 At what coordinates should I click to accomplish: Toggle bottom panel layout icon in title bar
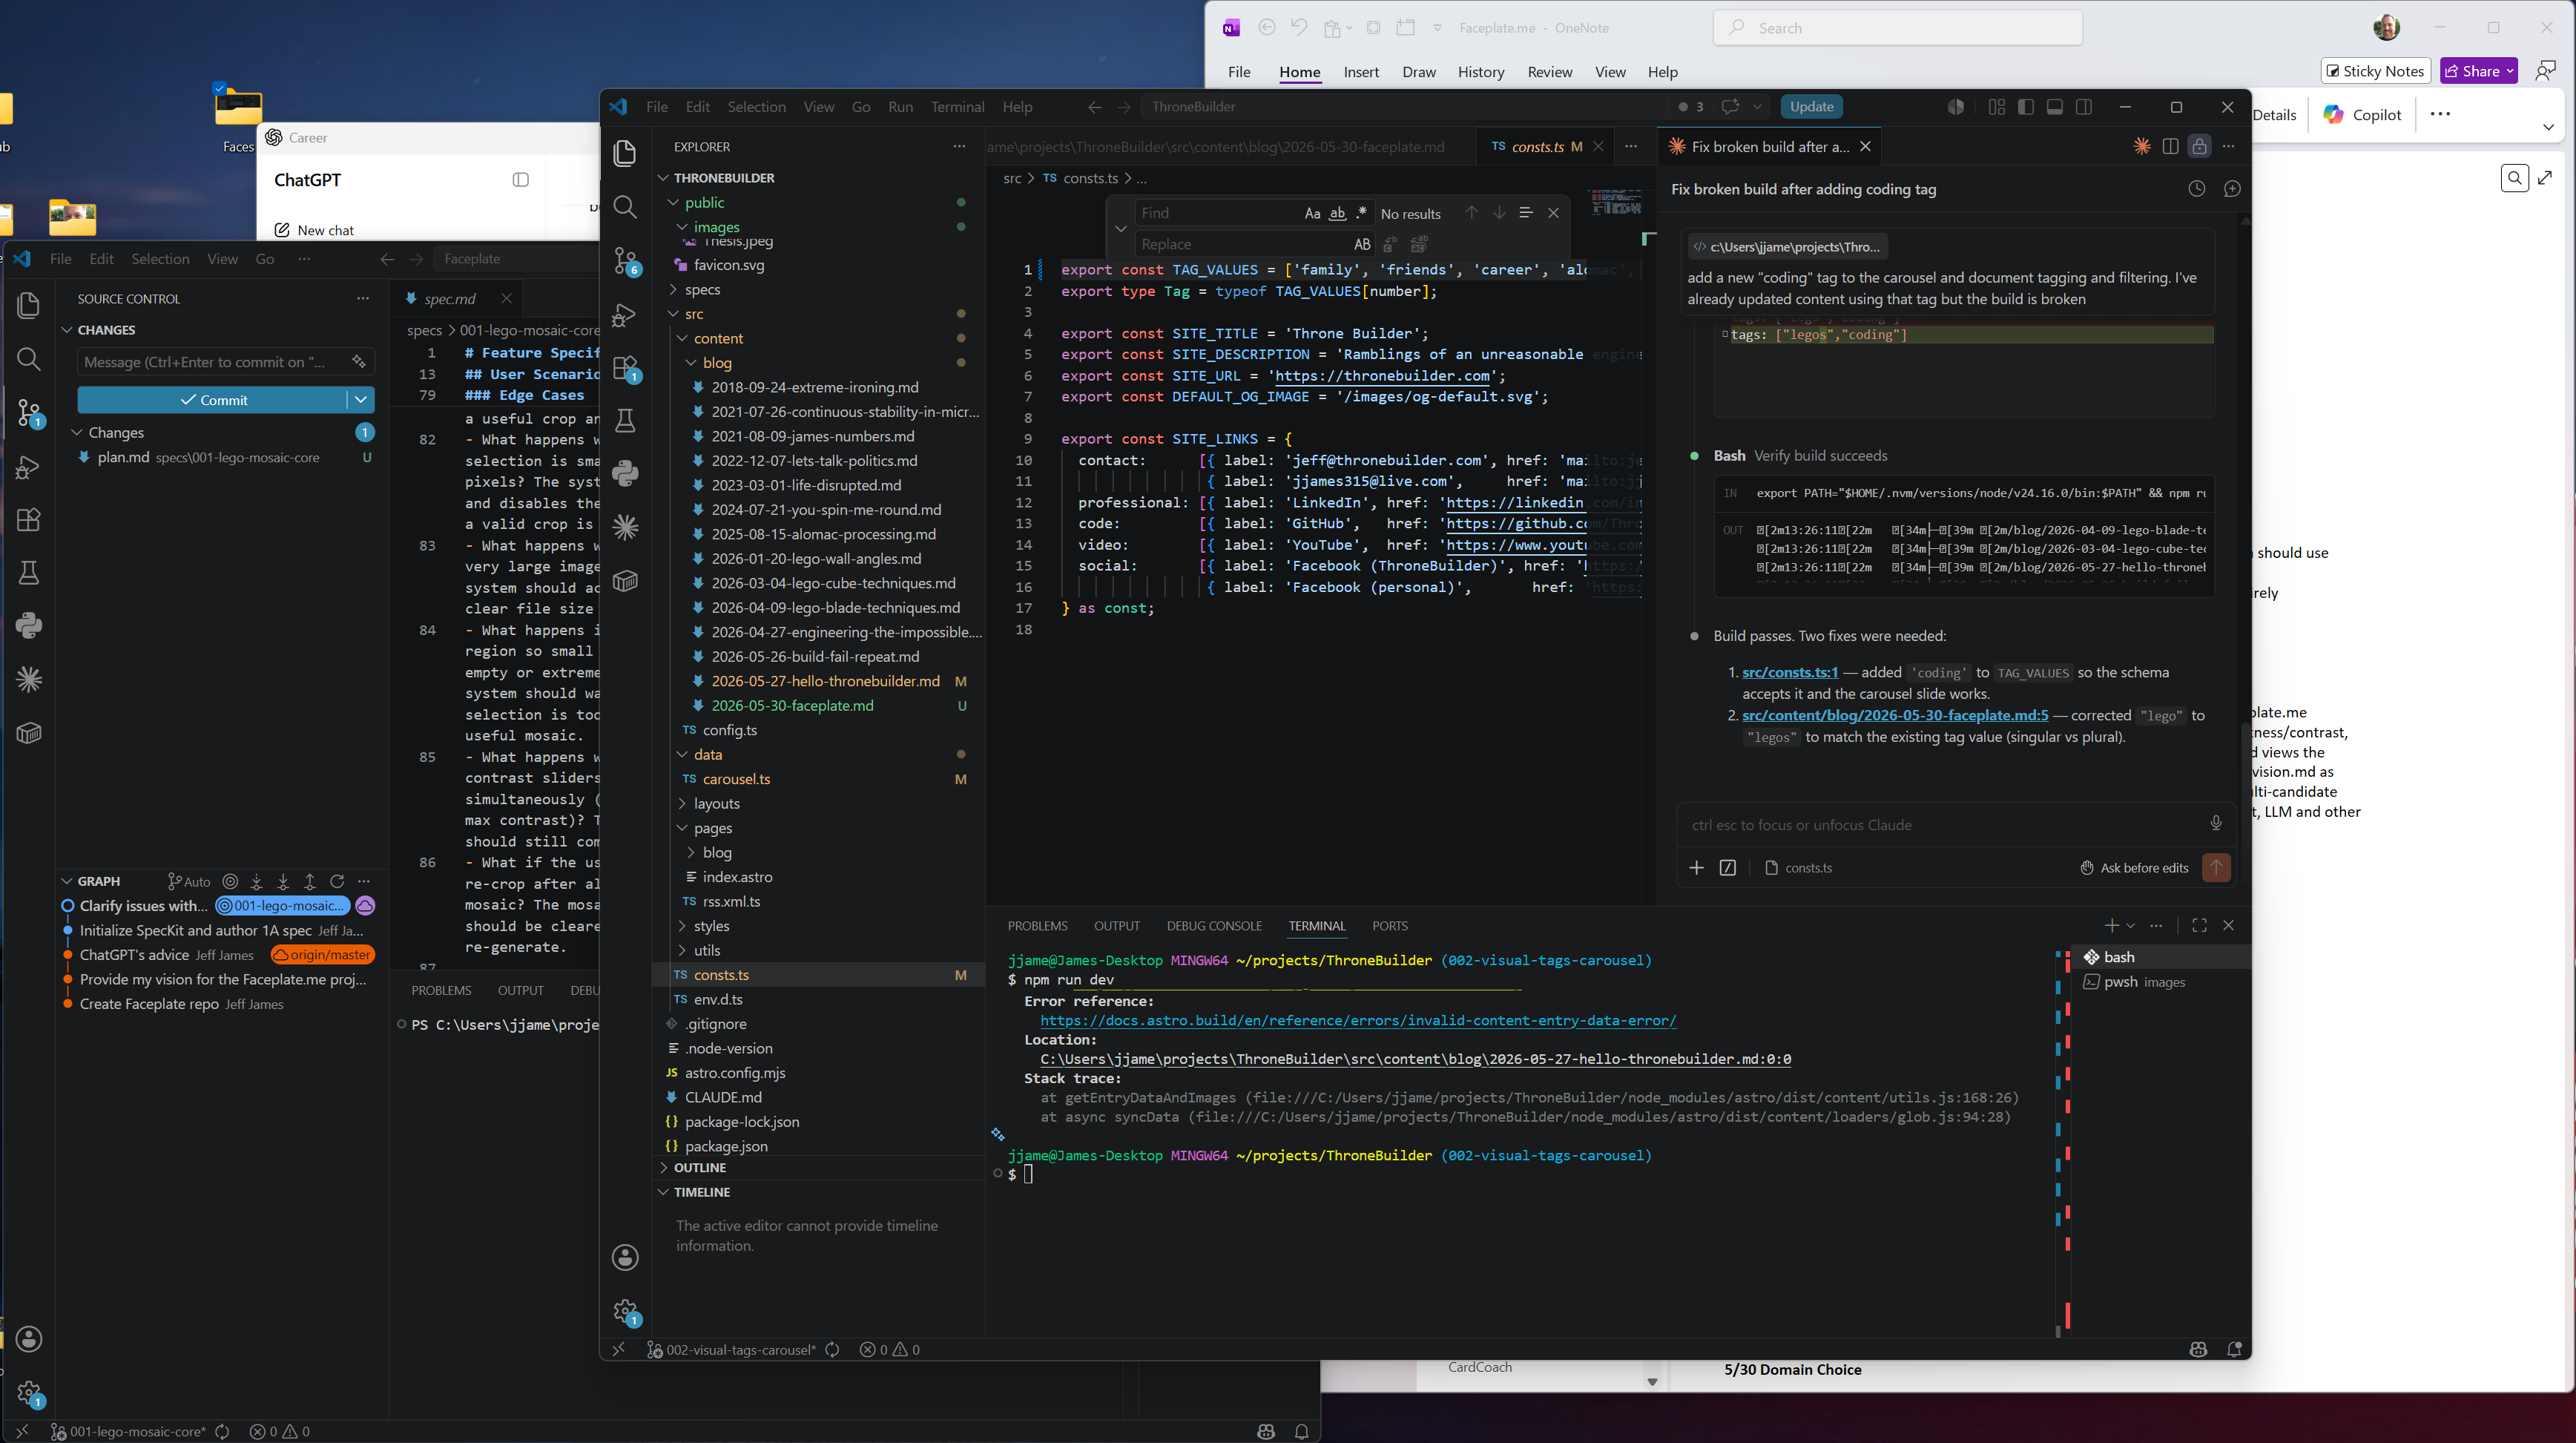pyautogui.click(x=2055, y=107)
